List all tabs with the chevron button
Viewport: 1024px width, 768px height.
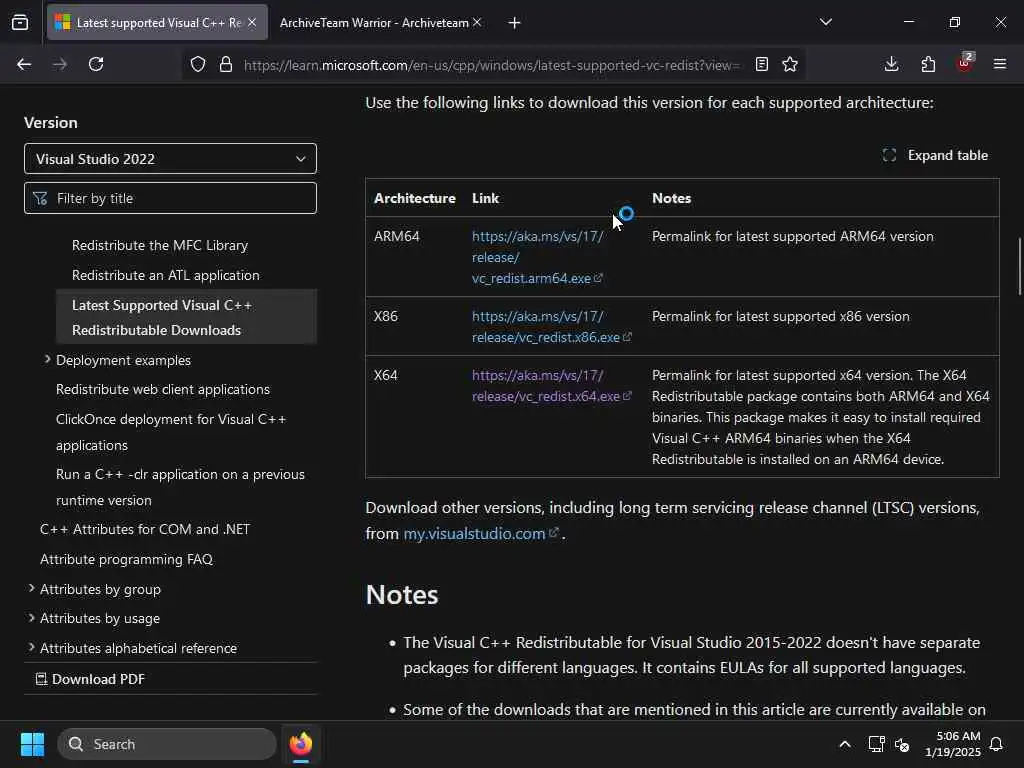(826, 22)
